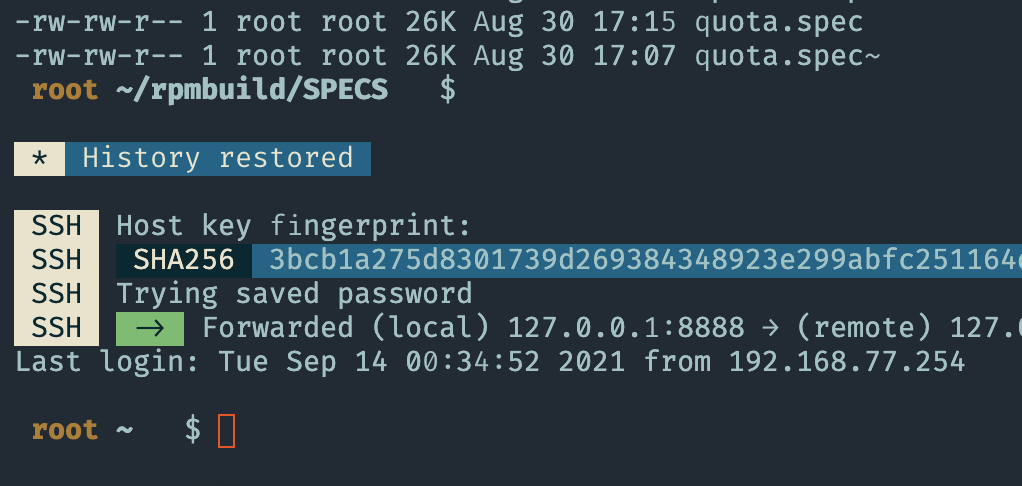The height and width of the screenshot is (486, 1022).
Task: Click the 127.0.0.1:8888 local forward address
Action: [626, 328]
